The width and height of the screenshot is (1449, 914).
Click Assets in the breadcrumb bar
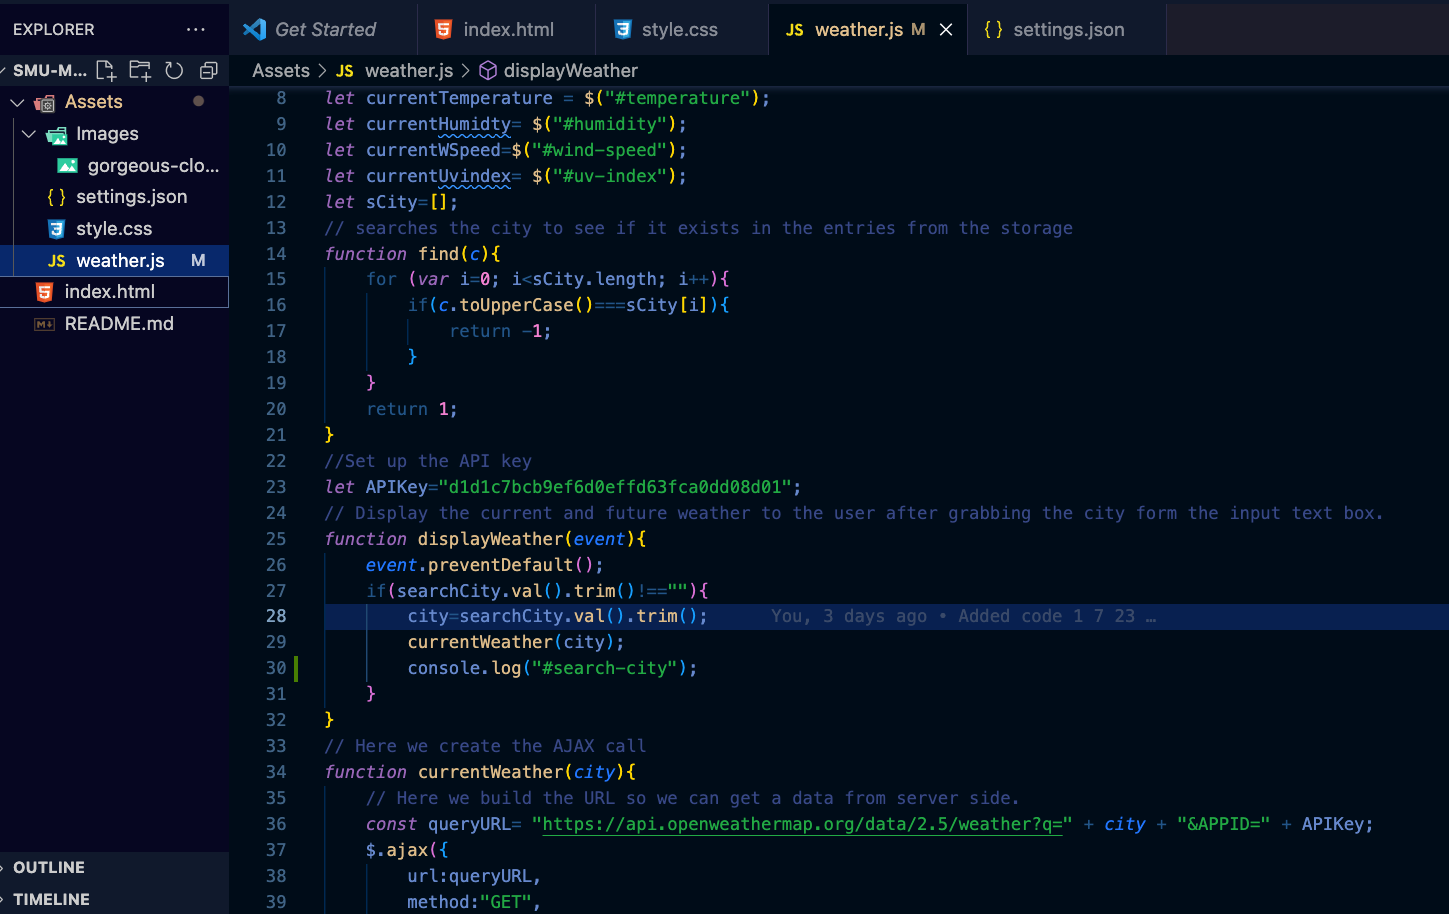[280, 70]
